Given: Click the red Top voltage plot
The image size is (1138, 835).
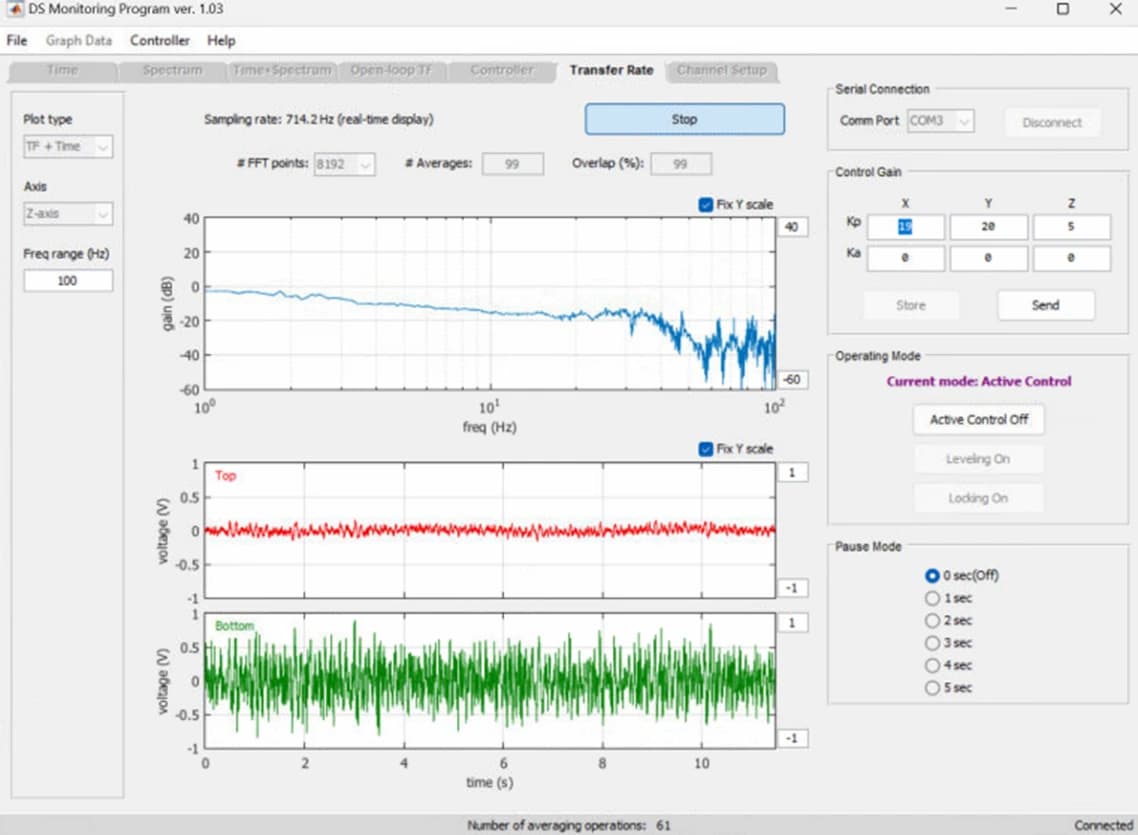Looking at the screenshot, I should 490,530.
